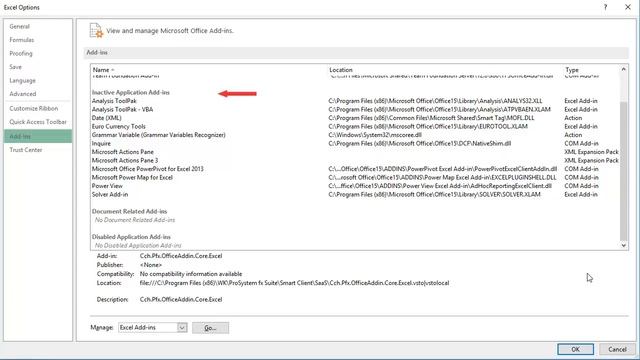Screen dimensions: 640x360
Task: Click the SOLVER.XLAM location path
Action: [434, 195]
